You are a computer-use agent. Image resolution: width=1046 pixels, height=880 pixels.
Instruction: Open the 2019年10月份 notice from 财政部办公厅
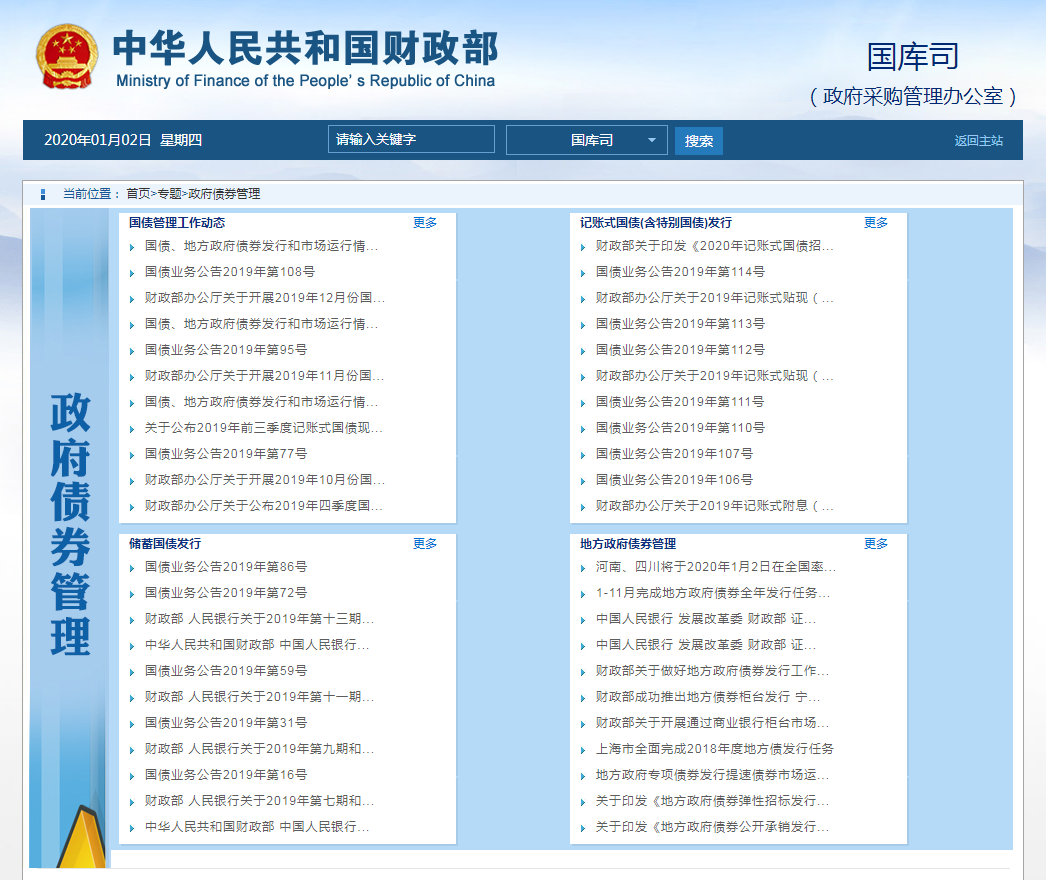(265, 480)
